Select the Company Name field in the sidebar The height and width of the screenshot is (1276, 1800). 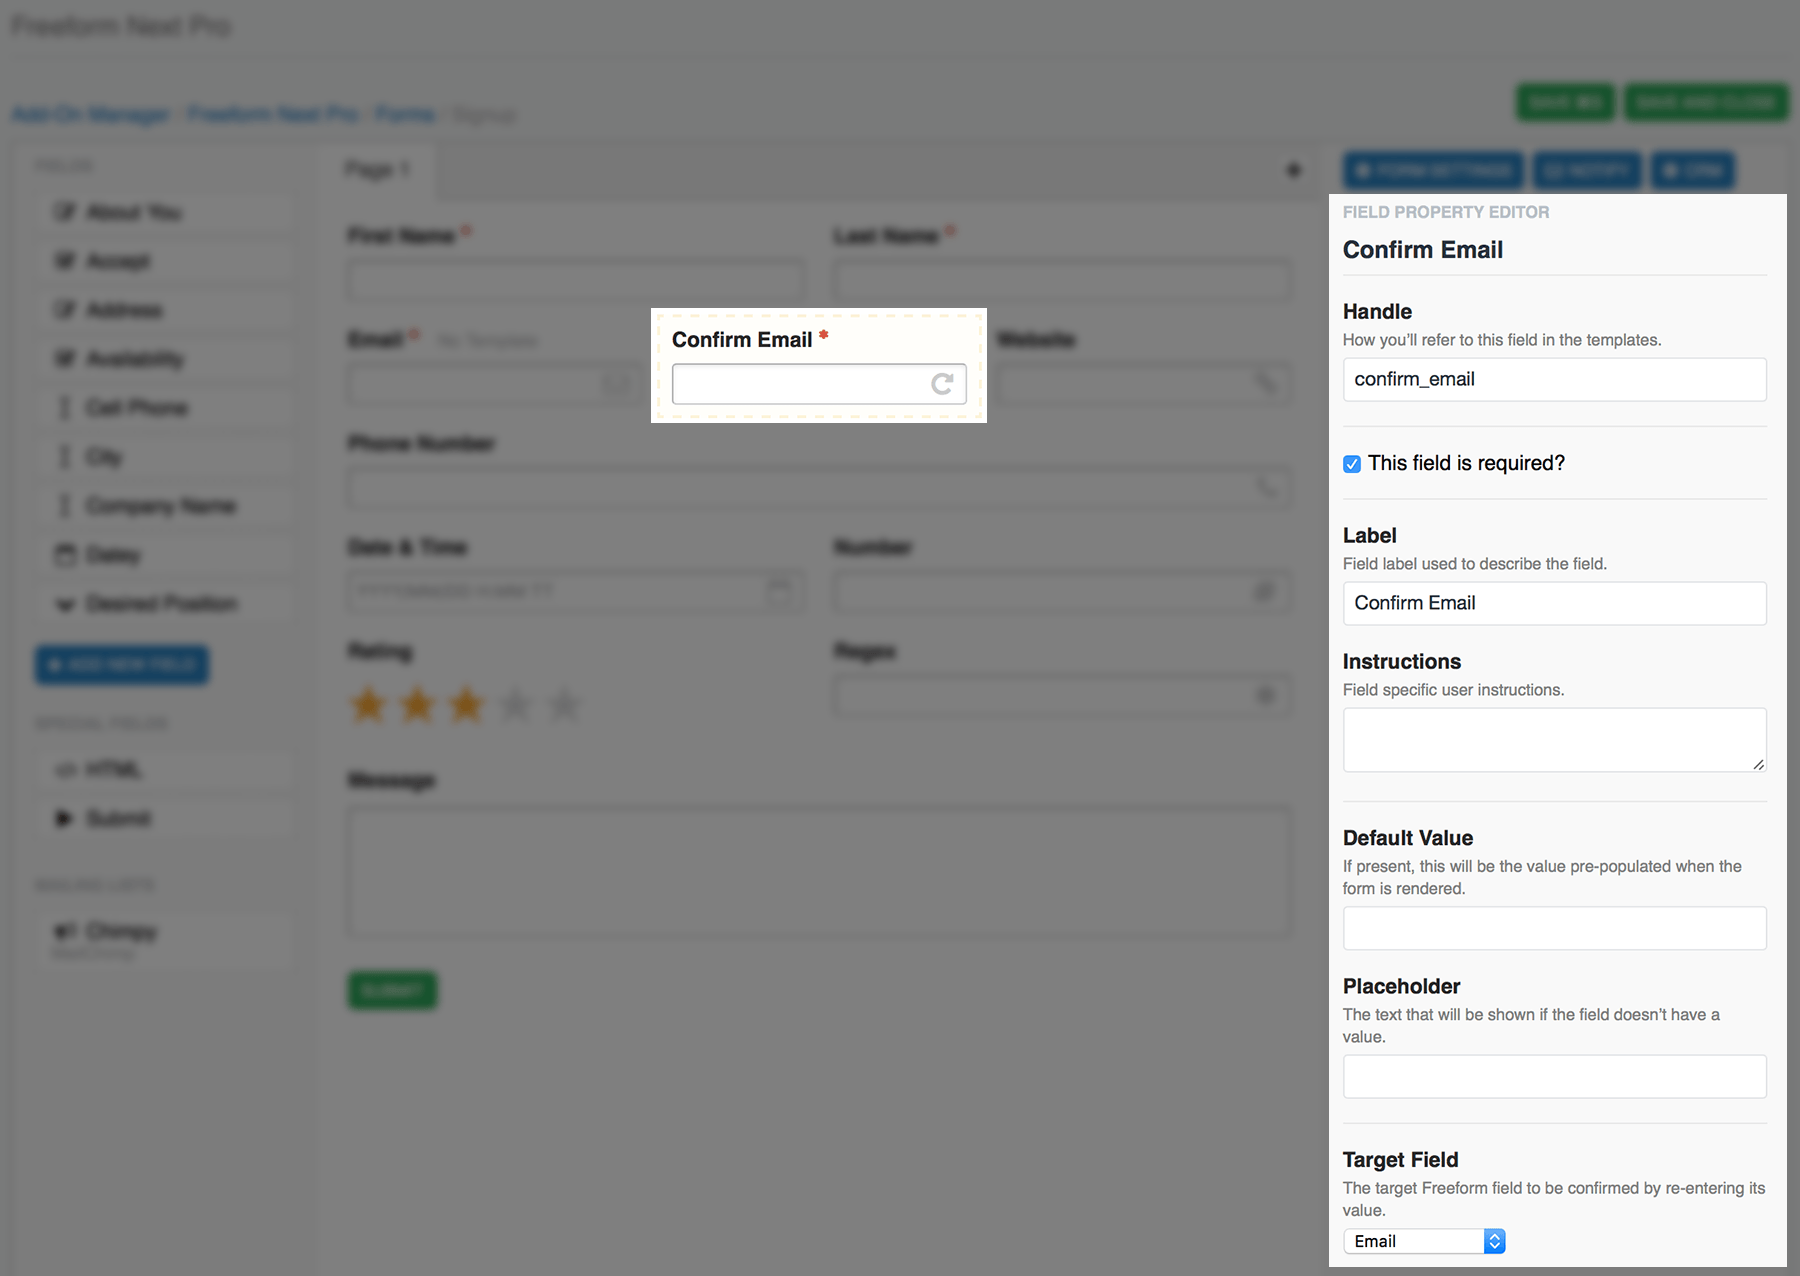(x=165, y=506)
